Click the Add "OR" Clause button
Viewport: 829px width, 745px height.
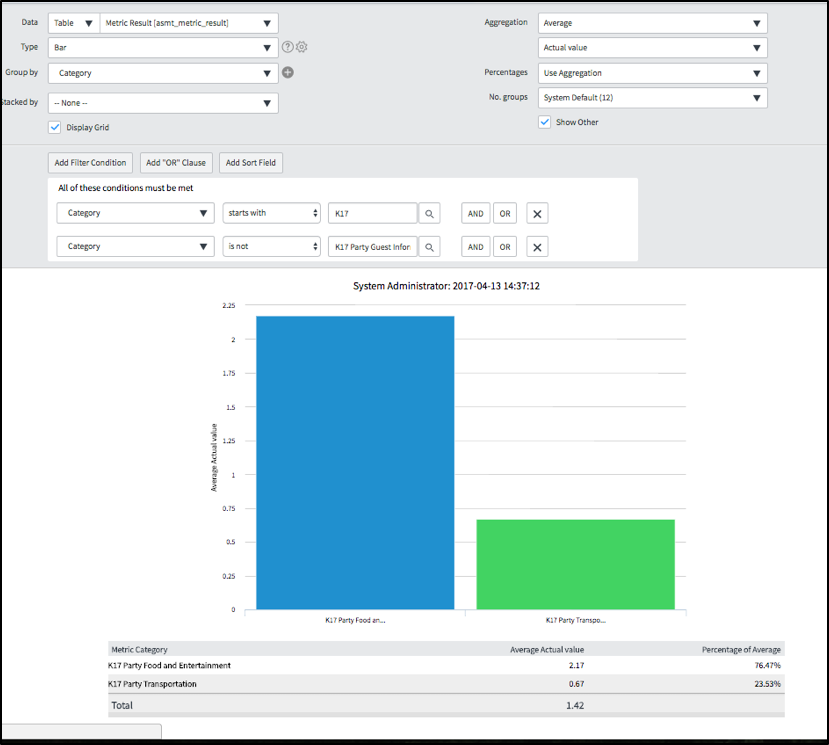click(x=175, y=162)
